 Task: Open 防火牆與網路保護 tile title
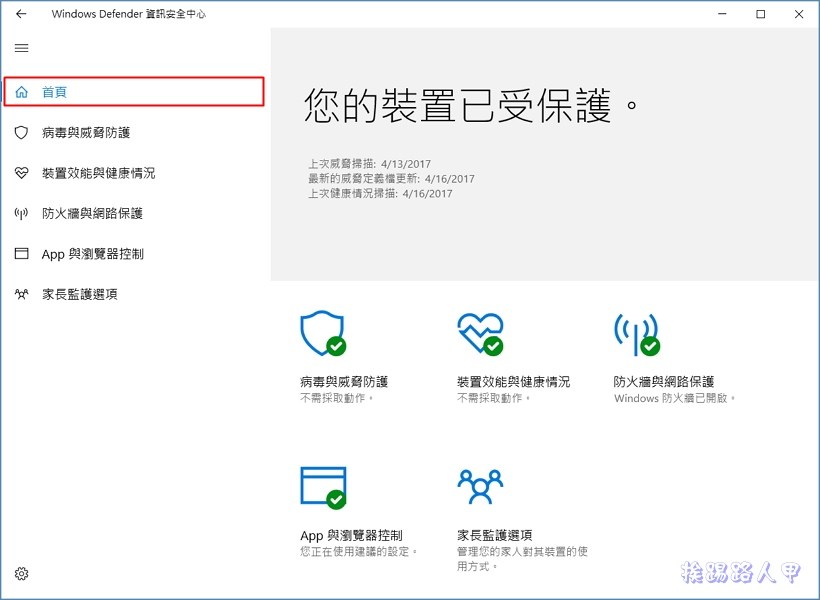click(x=664, y=382)
